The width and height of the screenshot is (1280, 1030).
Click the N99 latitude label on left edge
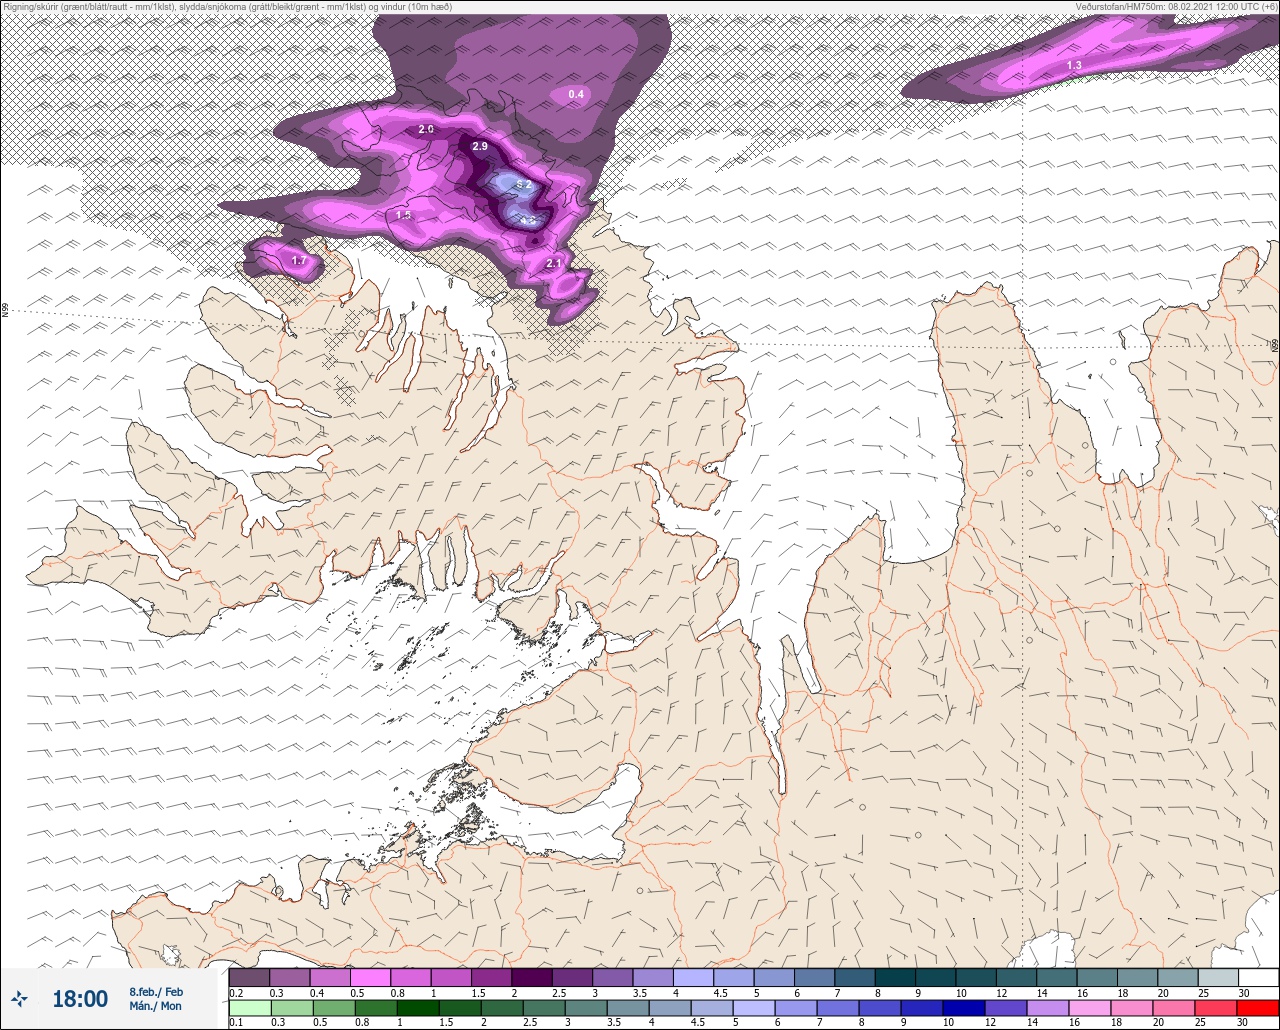[5, 311]
